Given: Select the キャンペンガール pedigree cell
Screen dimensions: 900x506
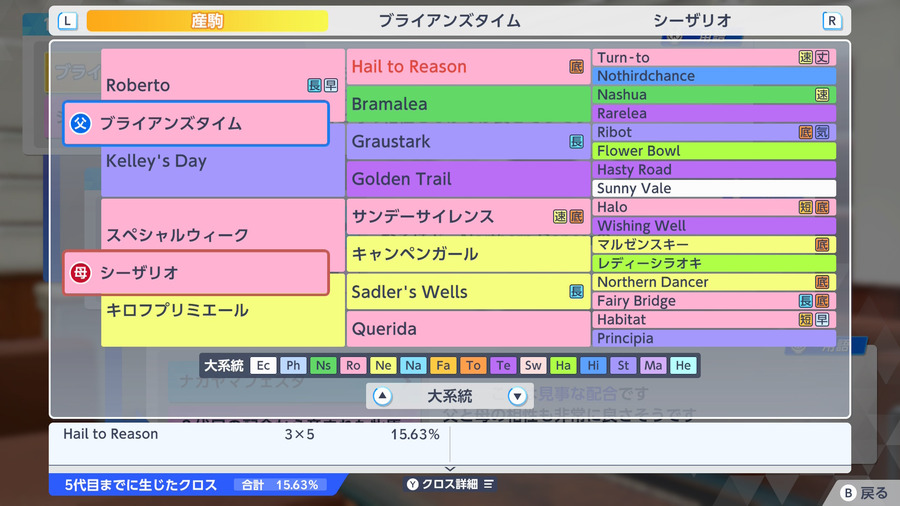Looking at the screenshot, I should [468, 254].
